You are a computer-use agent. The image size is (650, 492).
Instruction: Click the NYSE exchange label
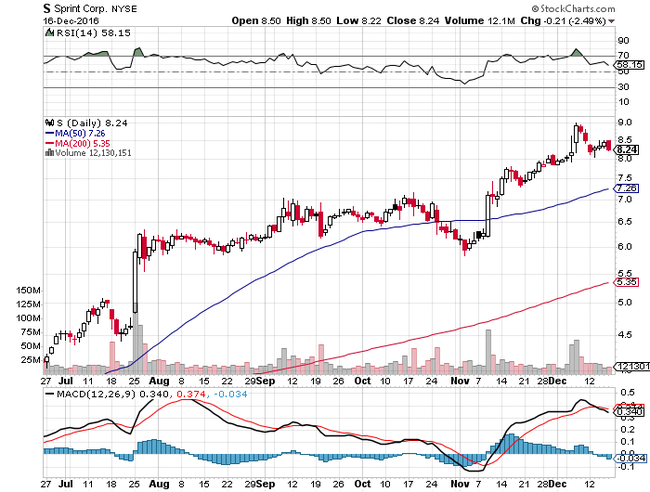tap(124, 9)
